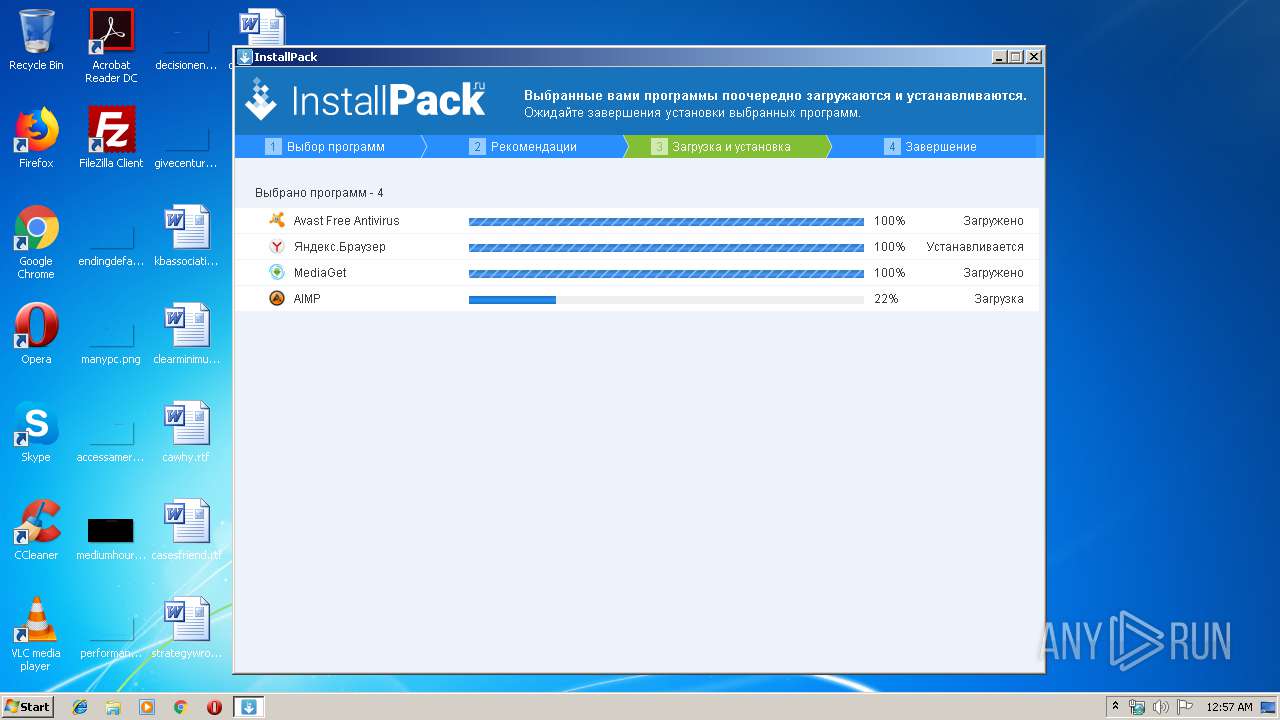The width and height of the screenshot is (1280, 720).
Task: Click the Яндекс.Браузер row icon
Action: 277,246
